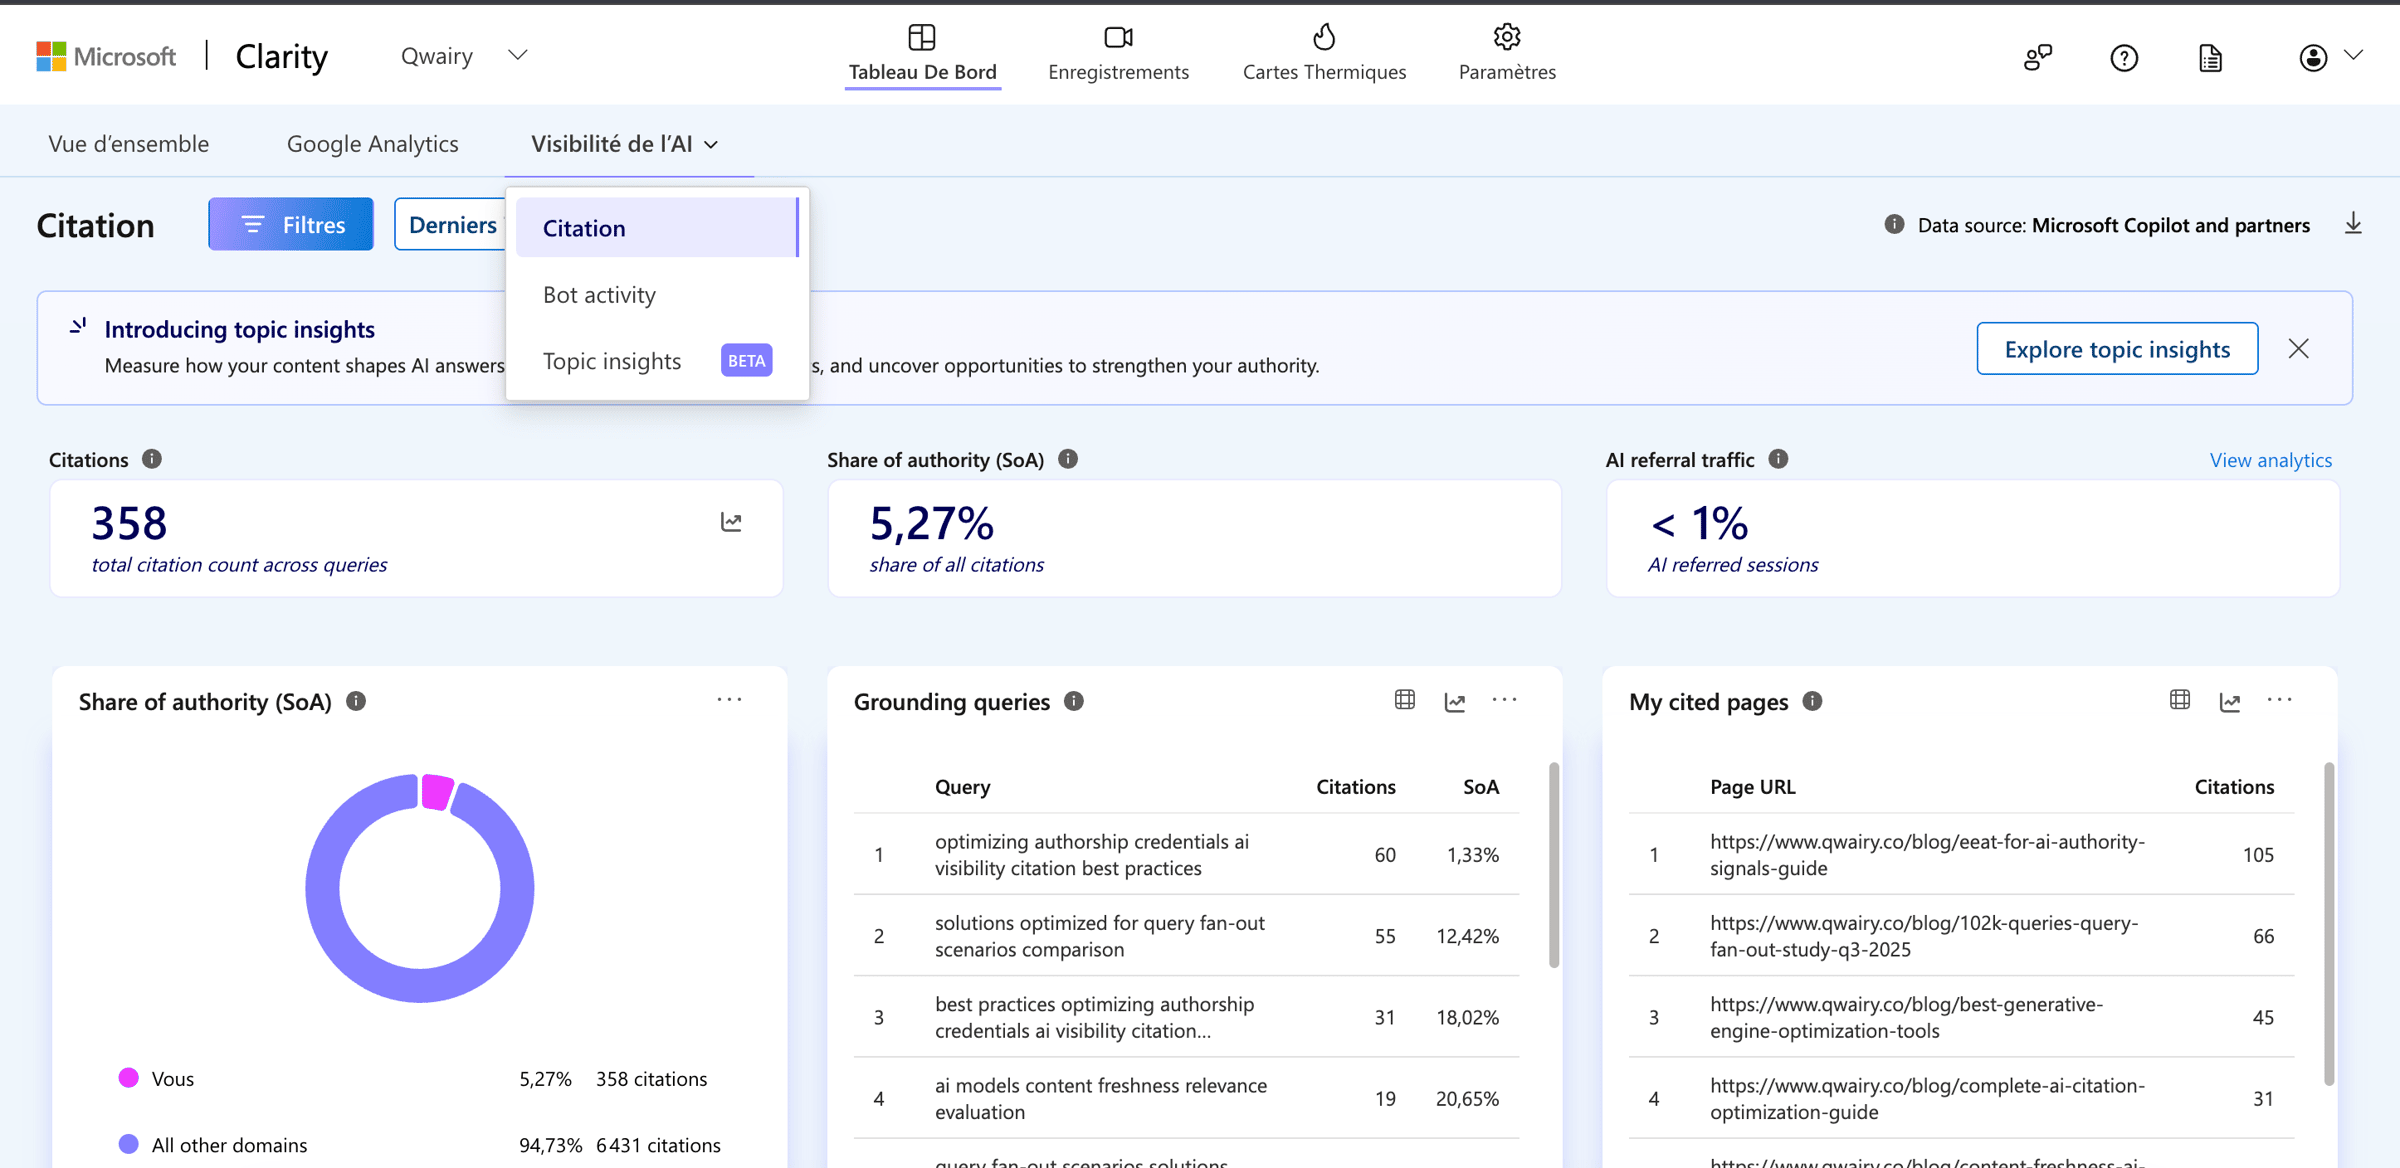
Task: Open the Paramètres settings tab
Action: pyautogui.click(x=1507, y=54)
